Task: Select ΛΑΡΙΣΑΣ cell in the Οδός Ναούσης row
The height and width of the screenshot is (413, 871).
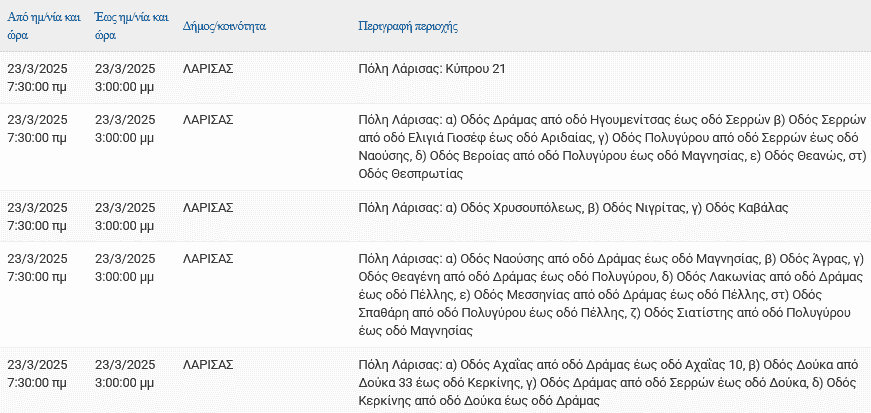Action: pos(208,258)
